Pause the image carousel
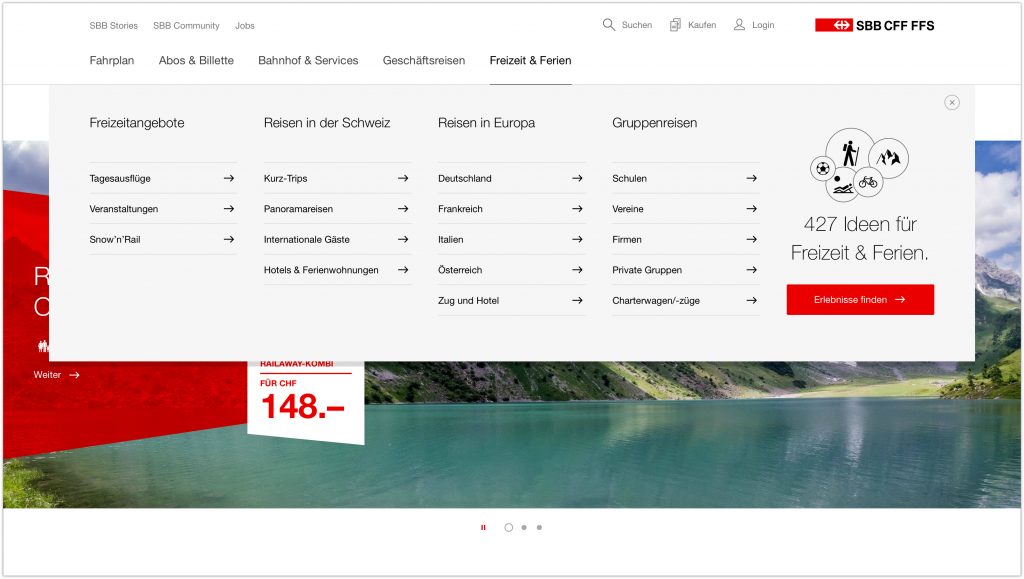 tap(484, 527)
